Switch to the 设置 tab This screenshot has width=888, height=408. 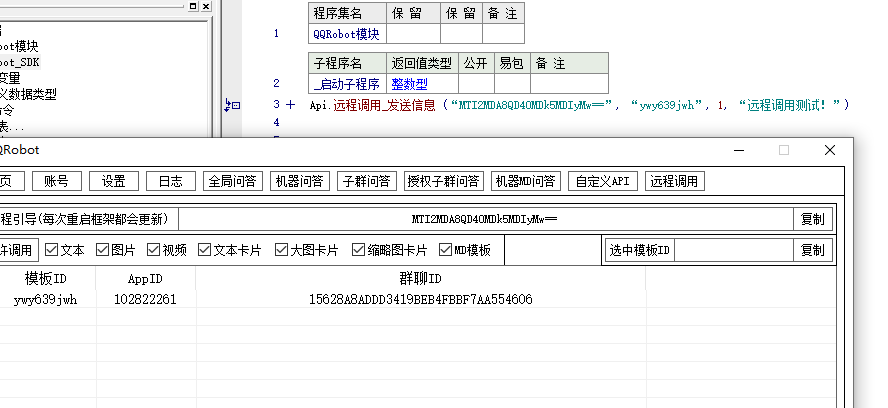114,181
